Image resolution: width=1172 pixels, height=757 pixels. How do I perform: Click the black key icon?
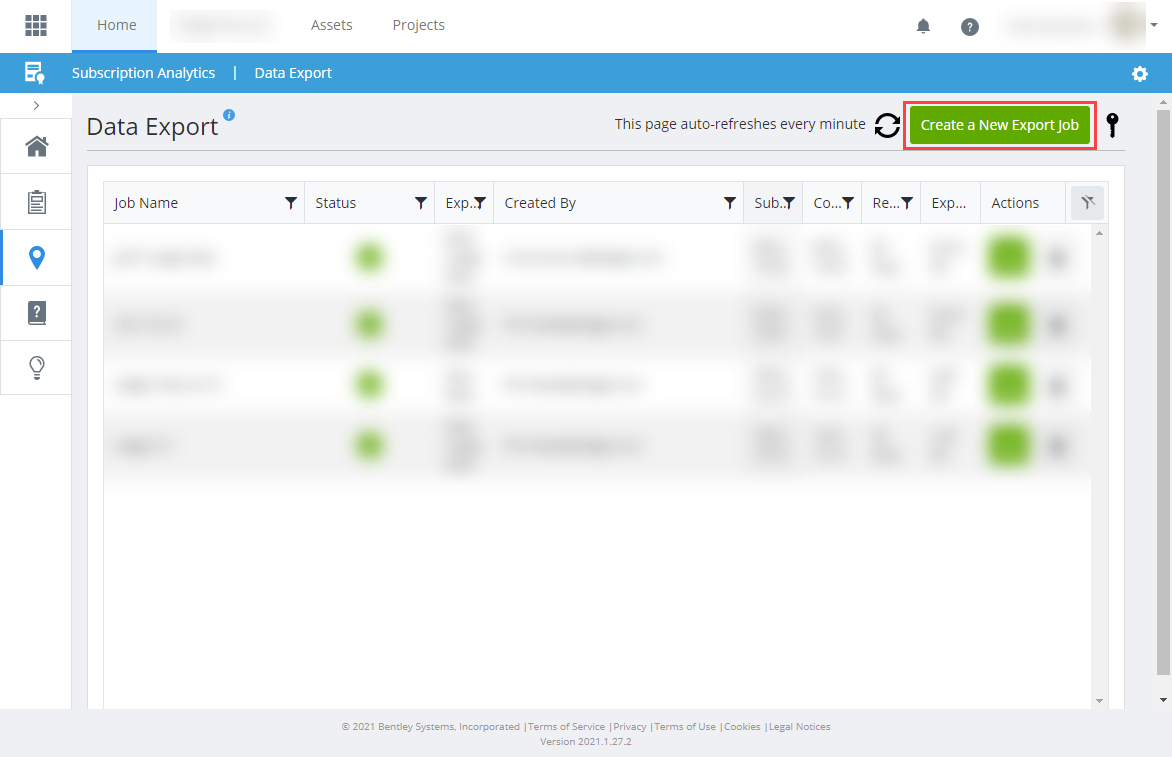point(1112,126)
